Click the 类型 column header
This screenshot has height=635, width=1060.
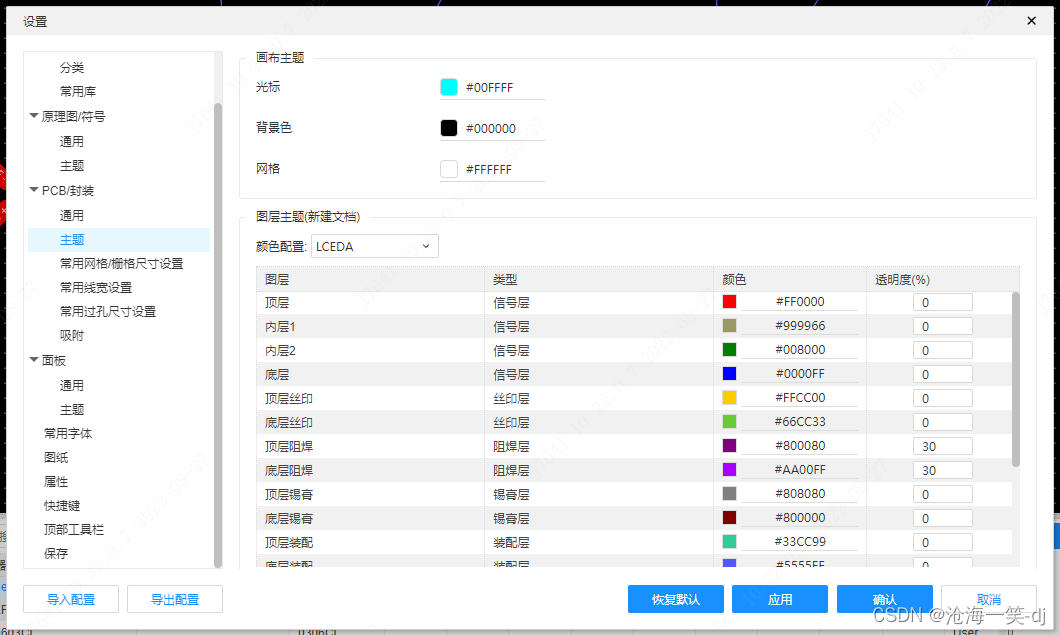coord(598,279)
